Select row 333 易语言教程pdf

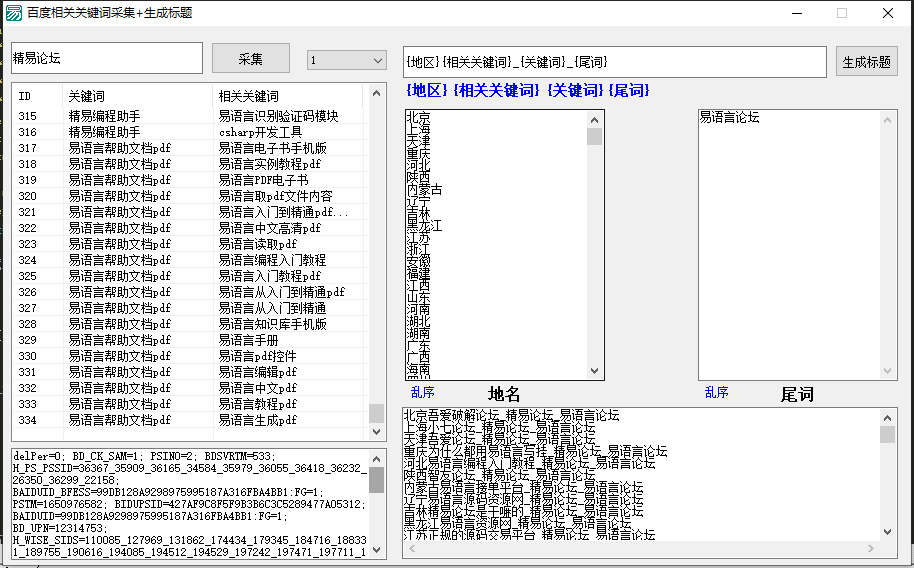click(190, 404)
